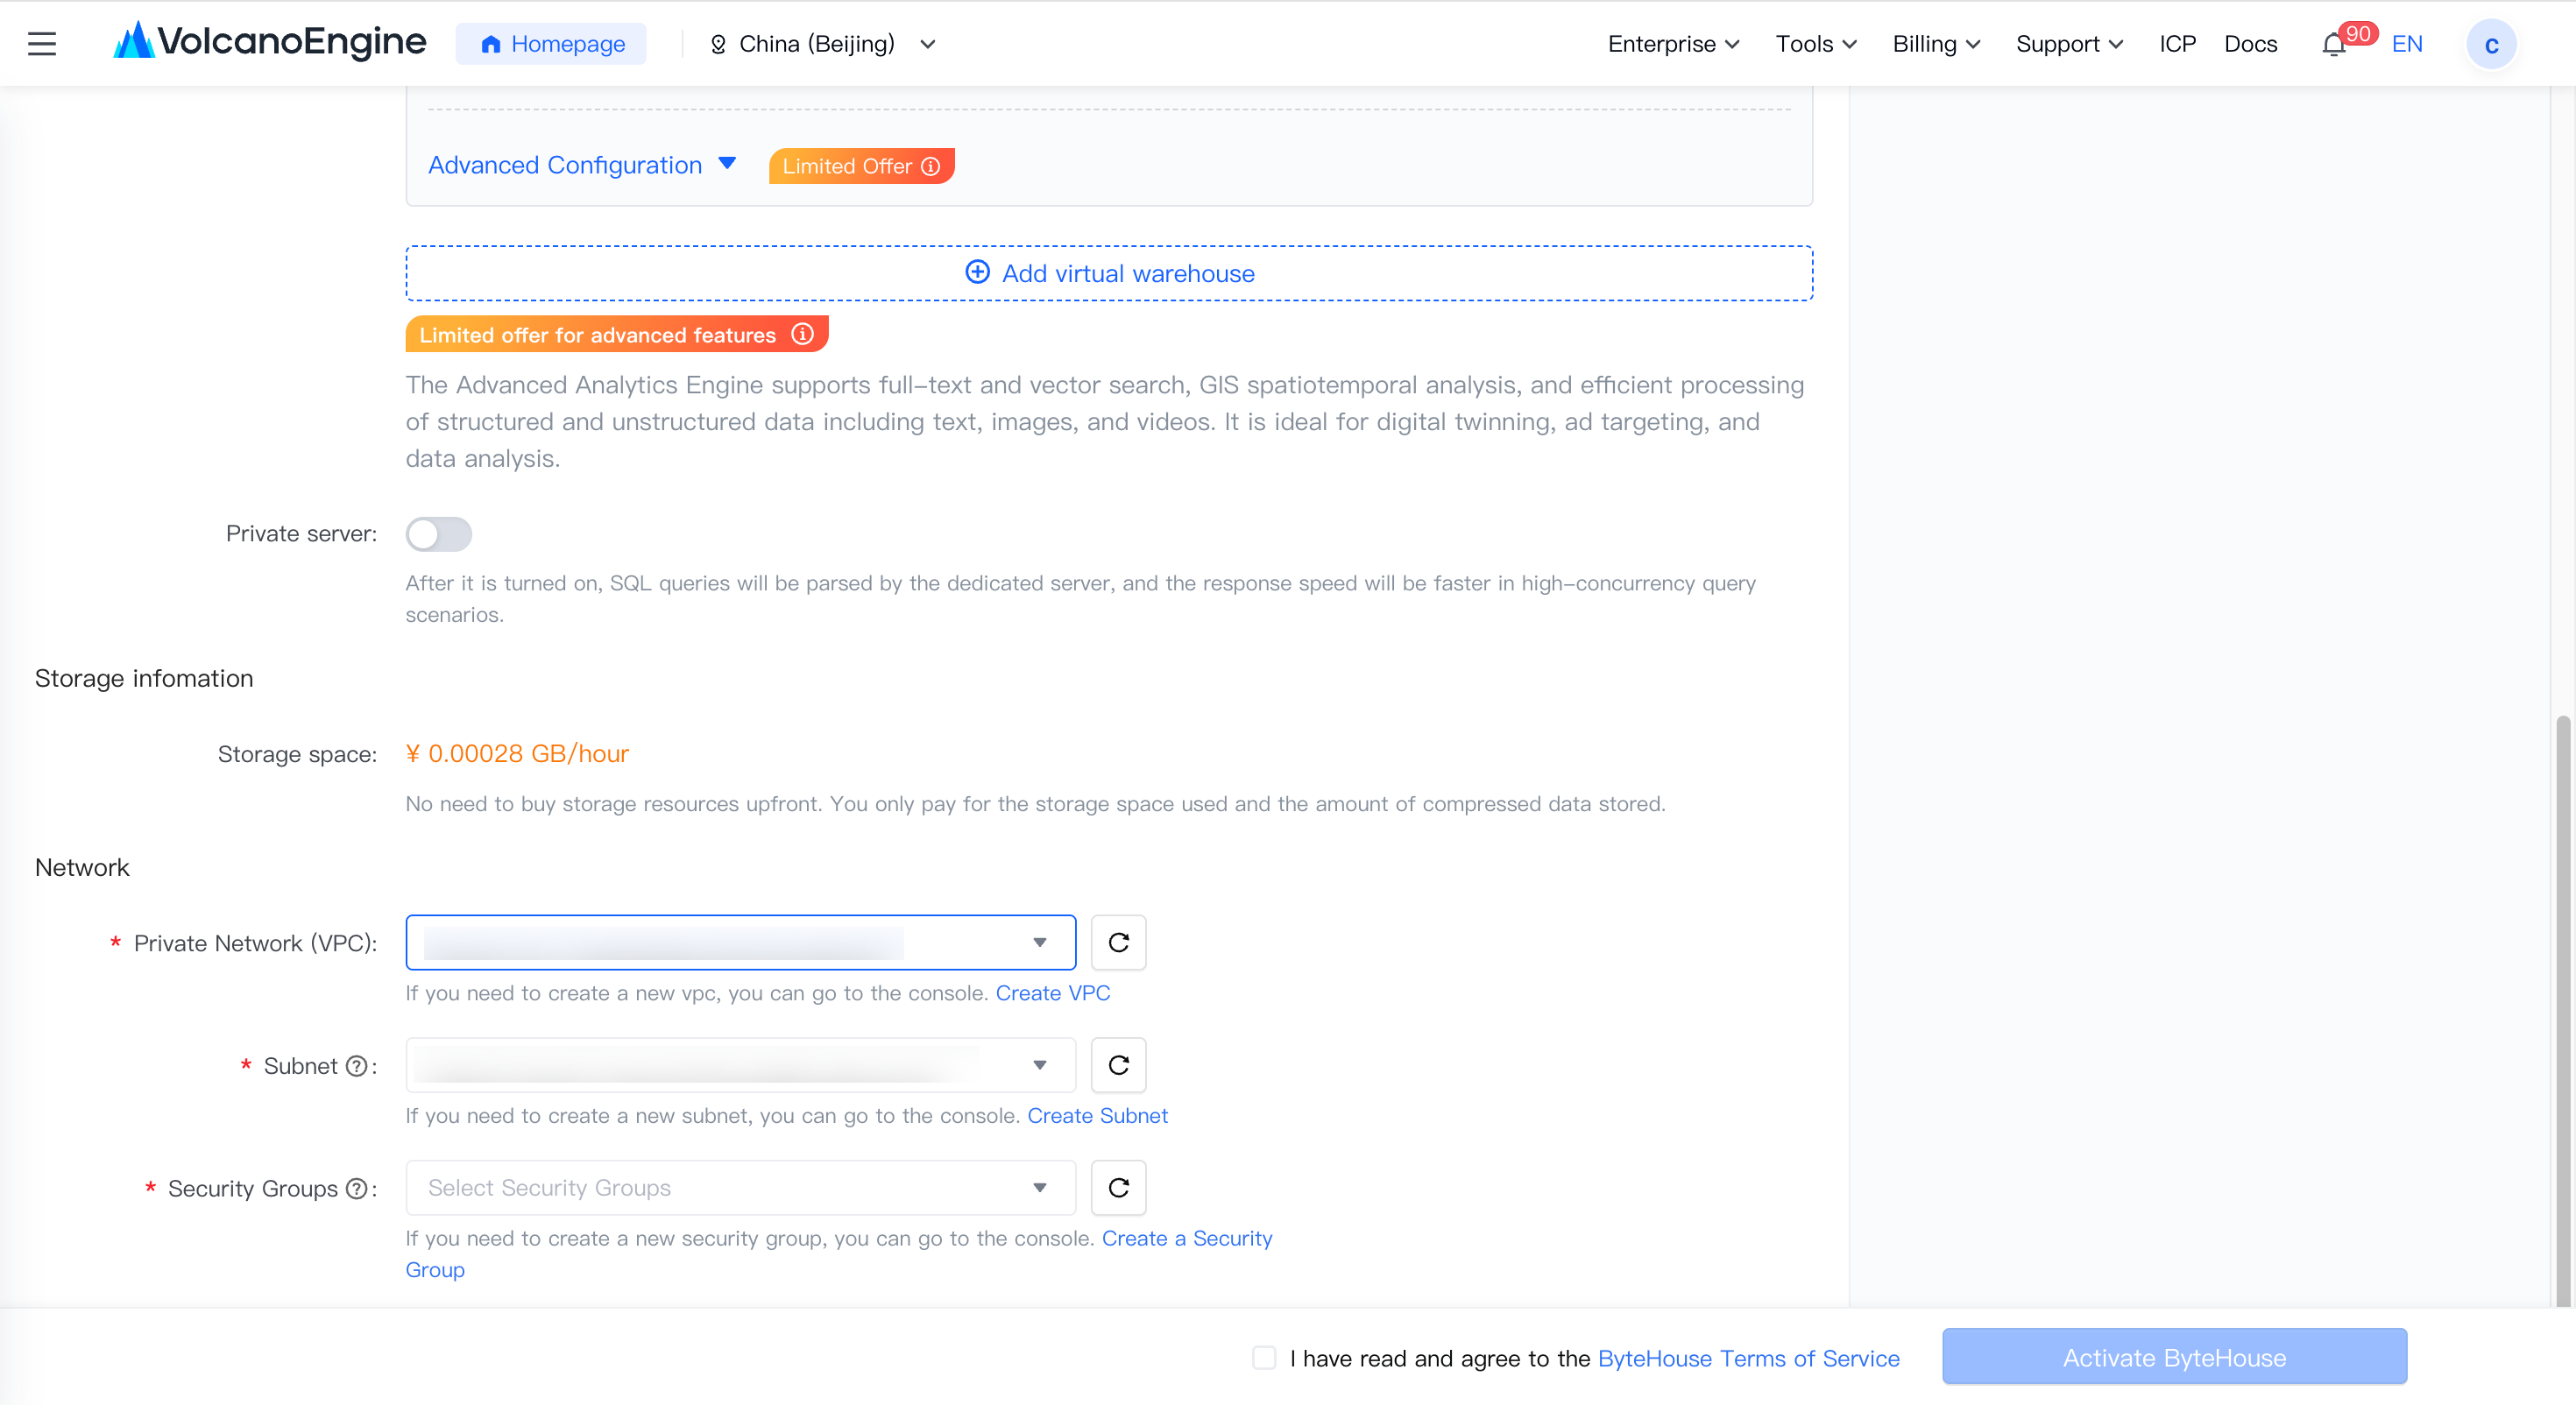Image resolution: width=2576 pixels, height=1405 pixels.
Task: Click info icon on Limited Offer badge
Action: click(930, 166)
